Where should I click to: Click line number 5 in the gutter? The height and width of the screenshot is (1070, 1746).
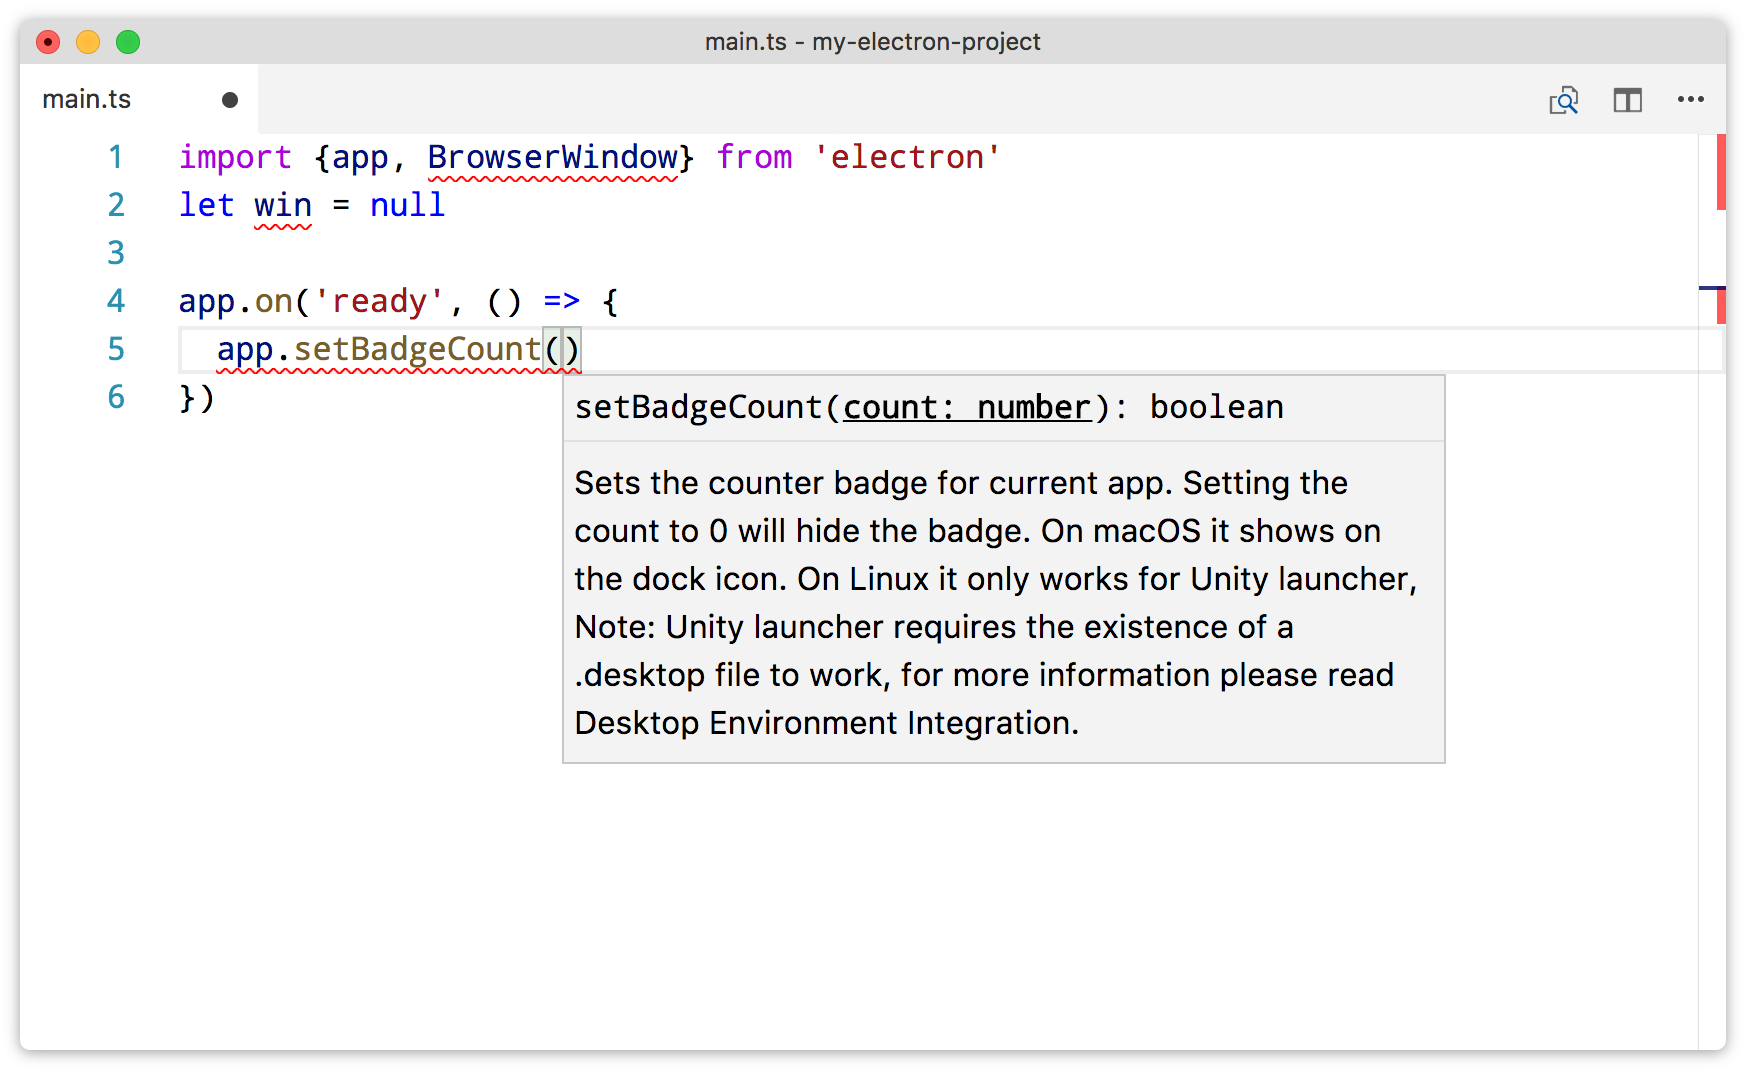tap(116, 349)
